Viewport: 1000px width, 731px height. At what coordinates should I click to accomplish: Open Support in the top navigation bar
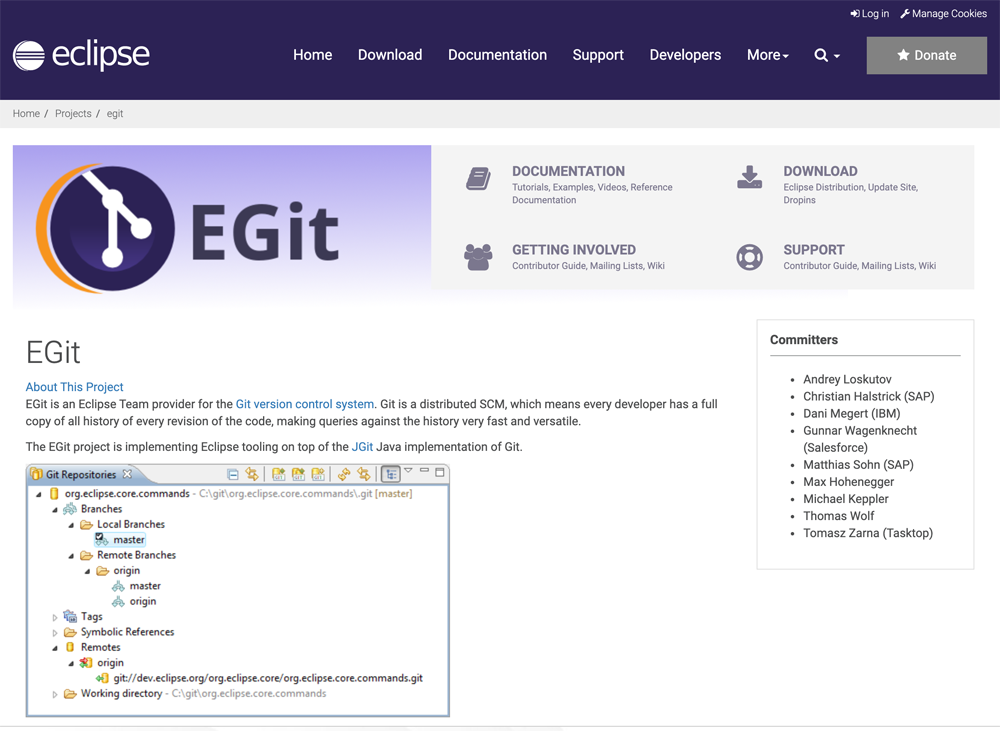tap(598, 55)
